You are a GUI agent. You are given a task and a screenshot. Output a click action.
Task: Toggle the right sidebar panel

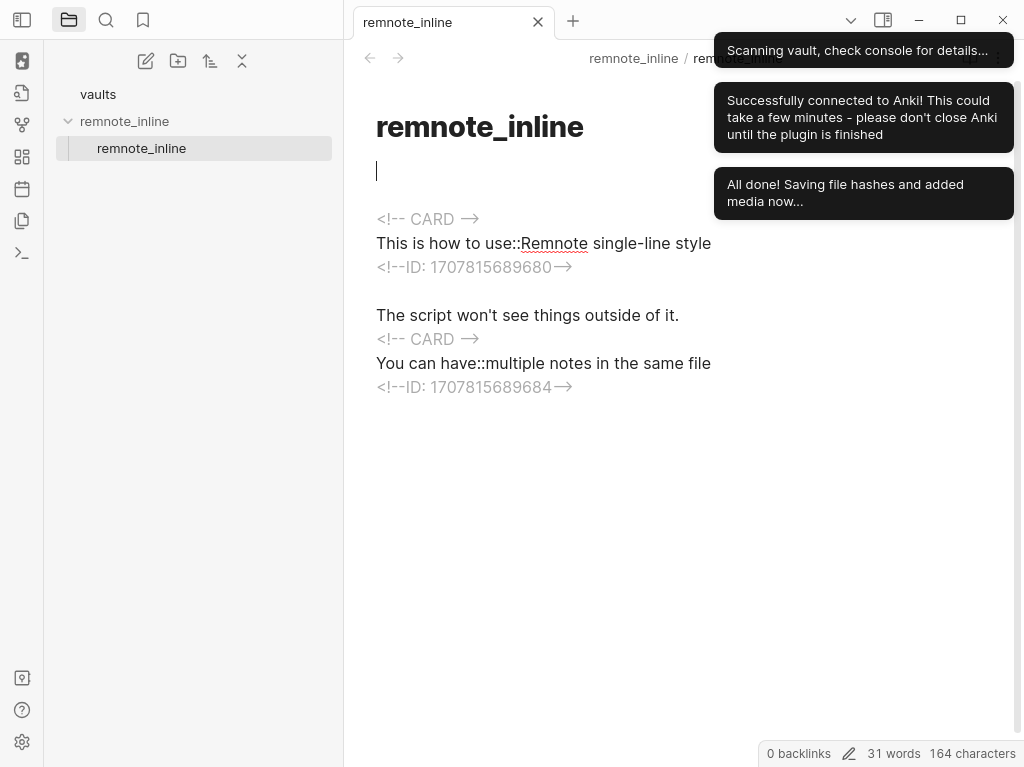(883, 20)
